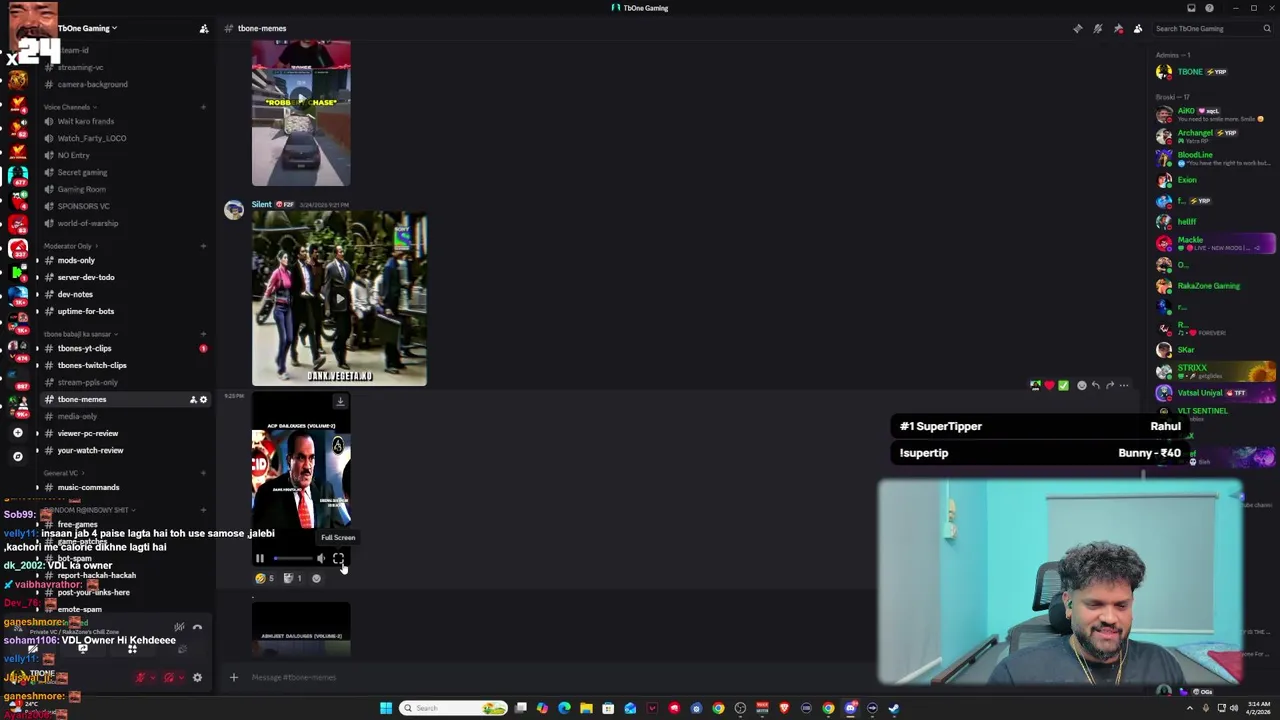
Task: Open the TbOne Gaming server dropdown
Action: (89, 28)
